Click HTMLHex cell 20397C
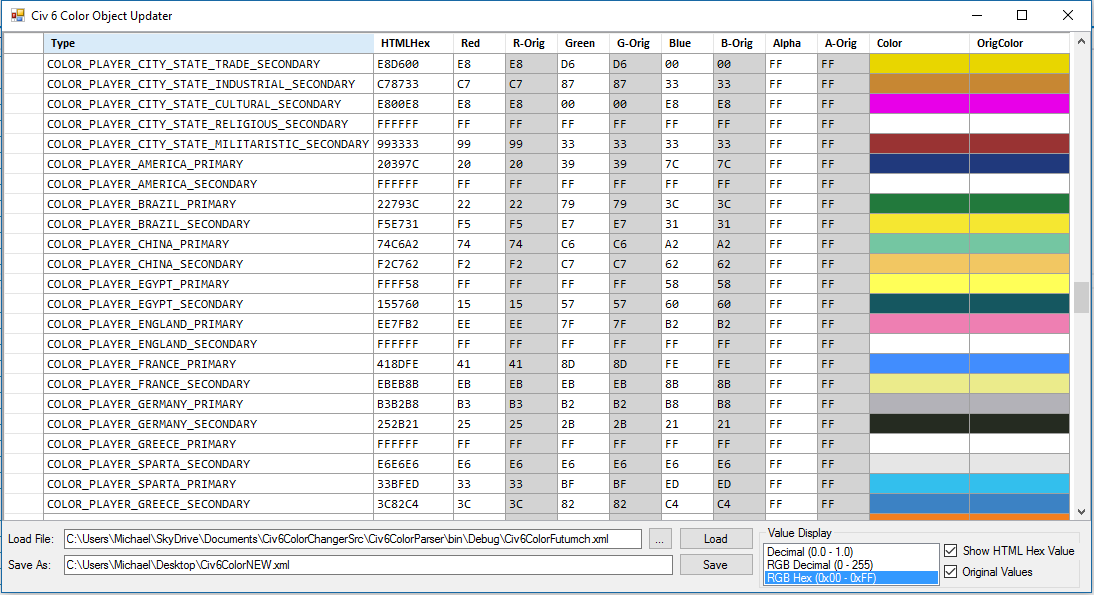1094x595 pixels. (413, 164)
